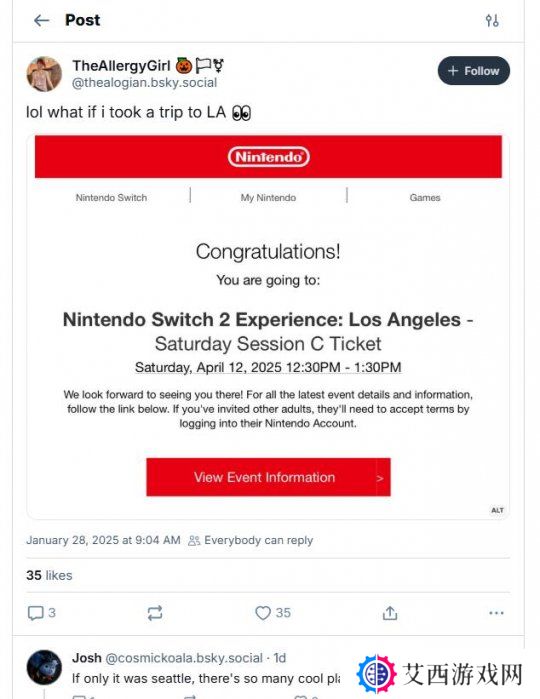This screenshot has width=540, height=699.
Task: Show the ALT text badge on image
Action: [497, 510]
